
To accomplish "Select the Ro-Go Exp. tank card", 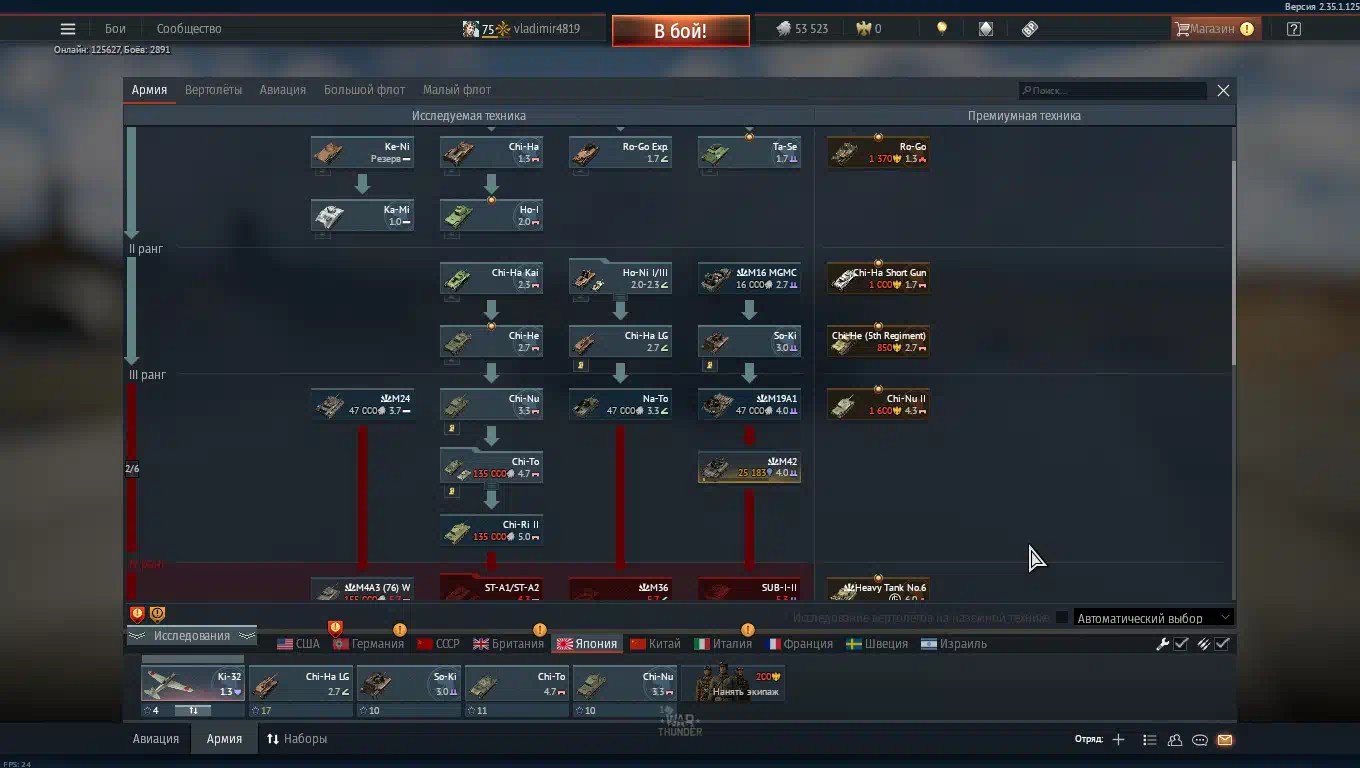I will (620, 153).
